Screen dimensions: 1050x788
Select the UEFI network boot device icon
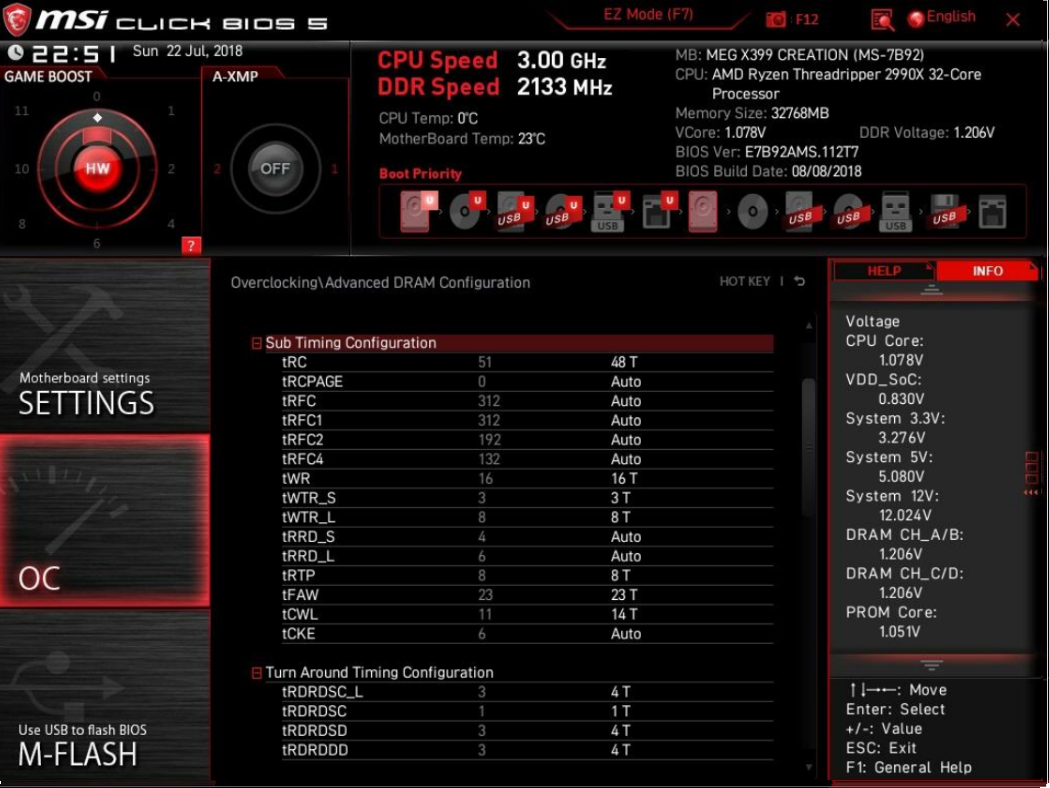click(659, 212)
